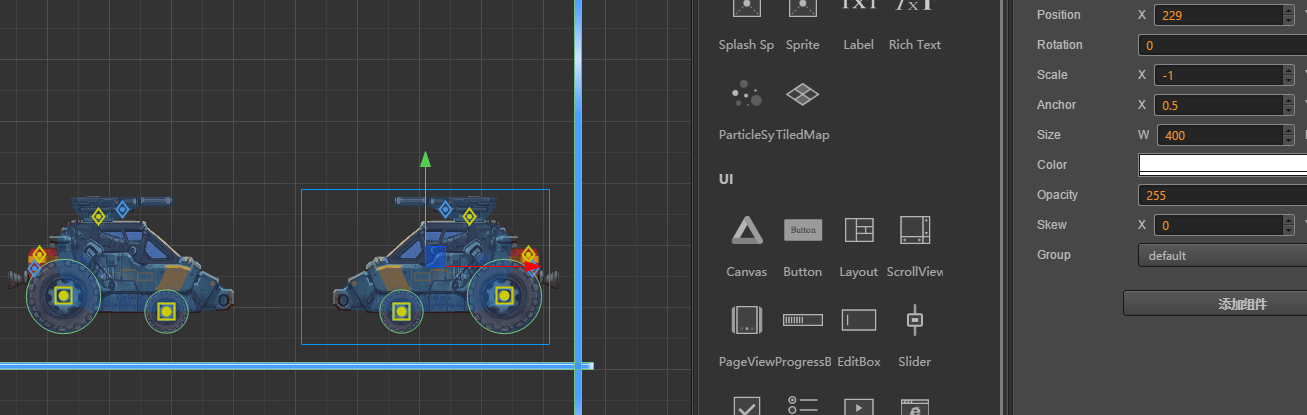
Task: Select the left vehicle's large wheel collider
Action: (63, 295)
